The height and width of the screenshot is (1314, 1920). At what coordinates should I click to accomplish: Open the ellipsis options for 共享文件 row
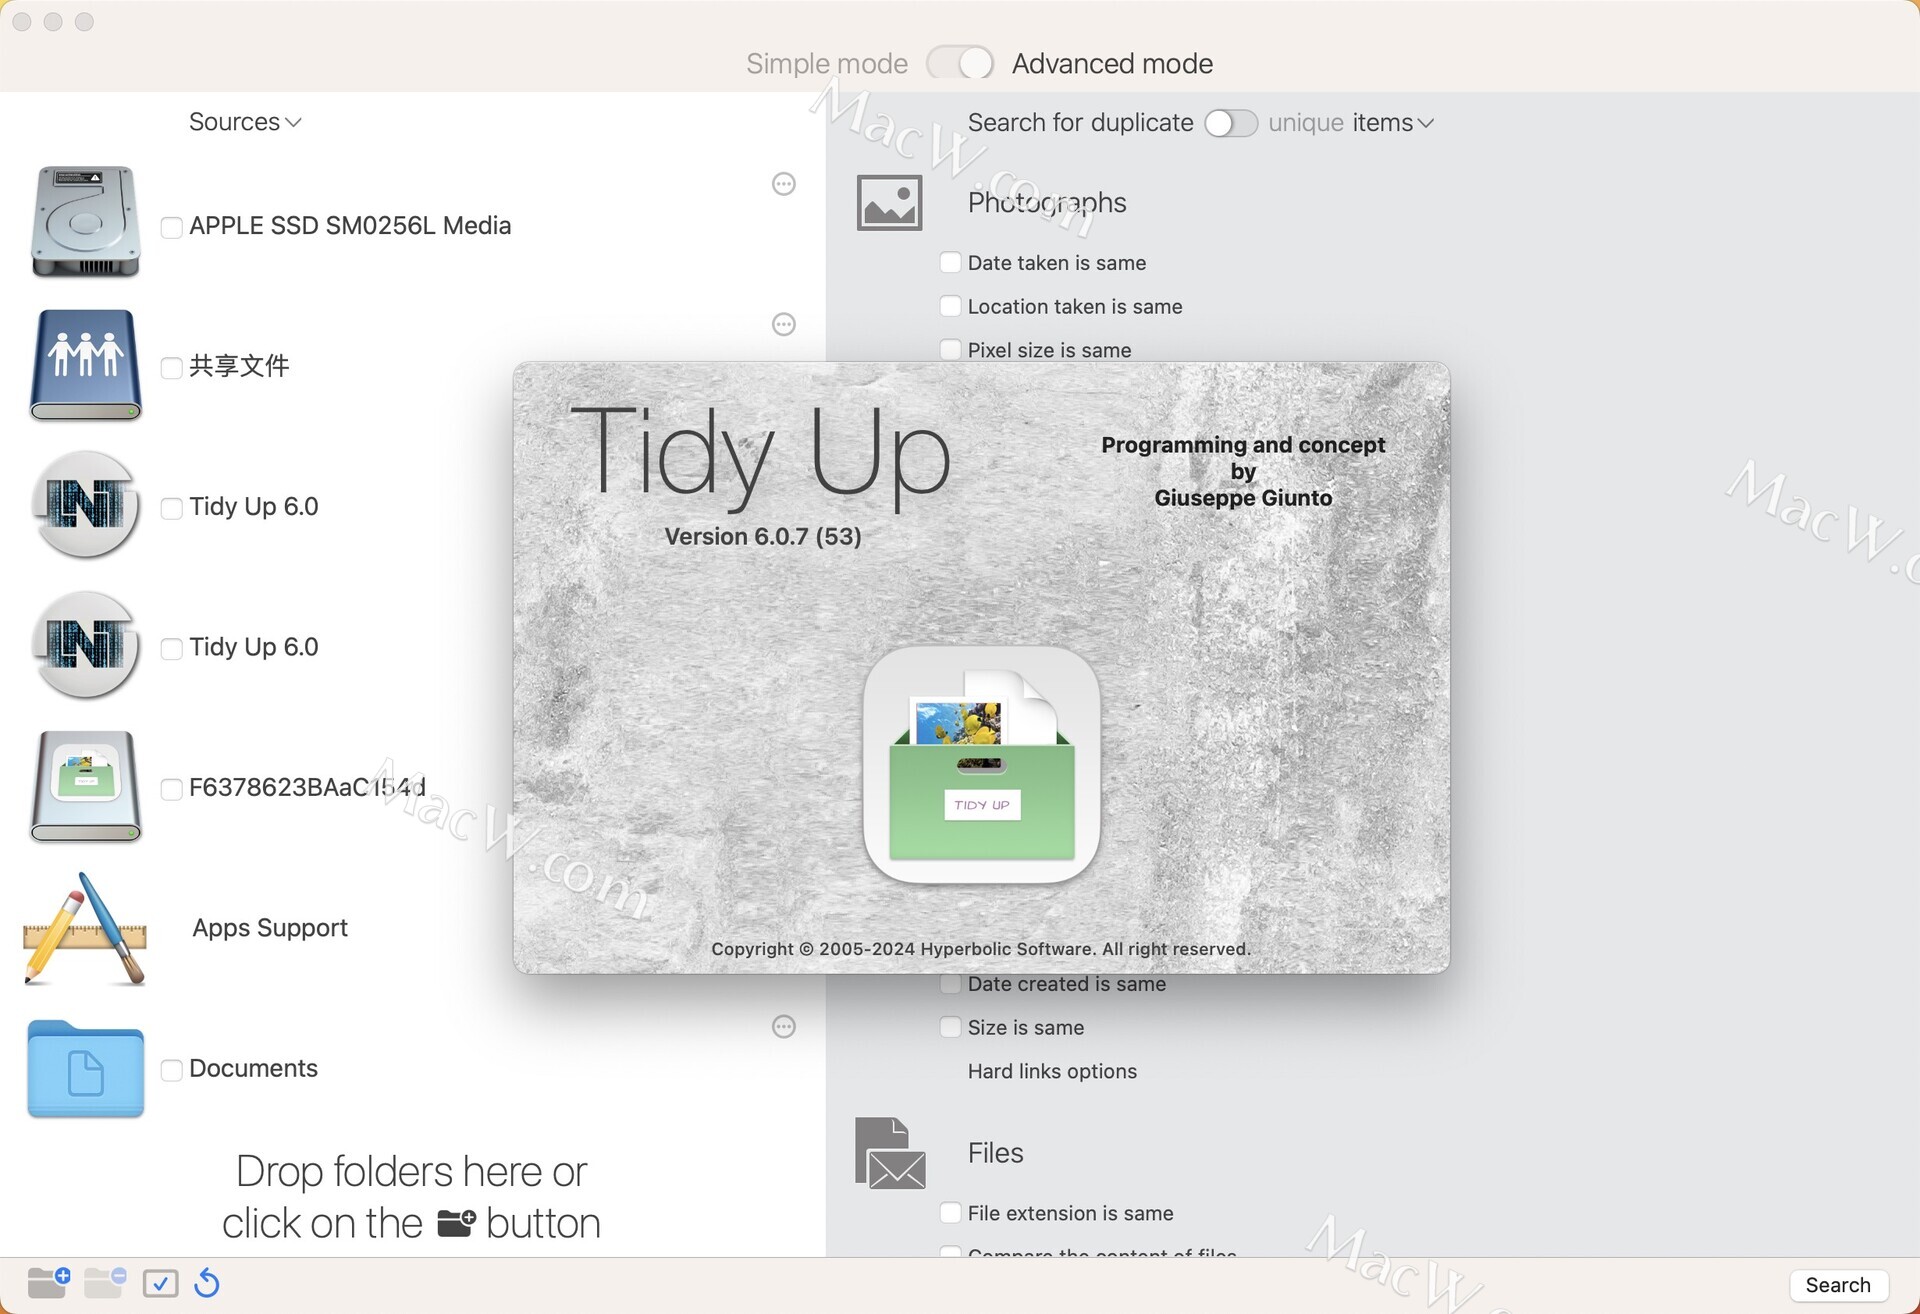(784, 324)
